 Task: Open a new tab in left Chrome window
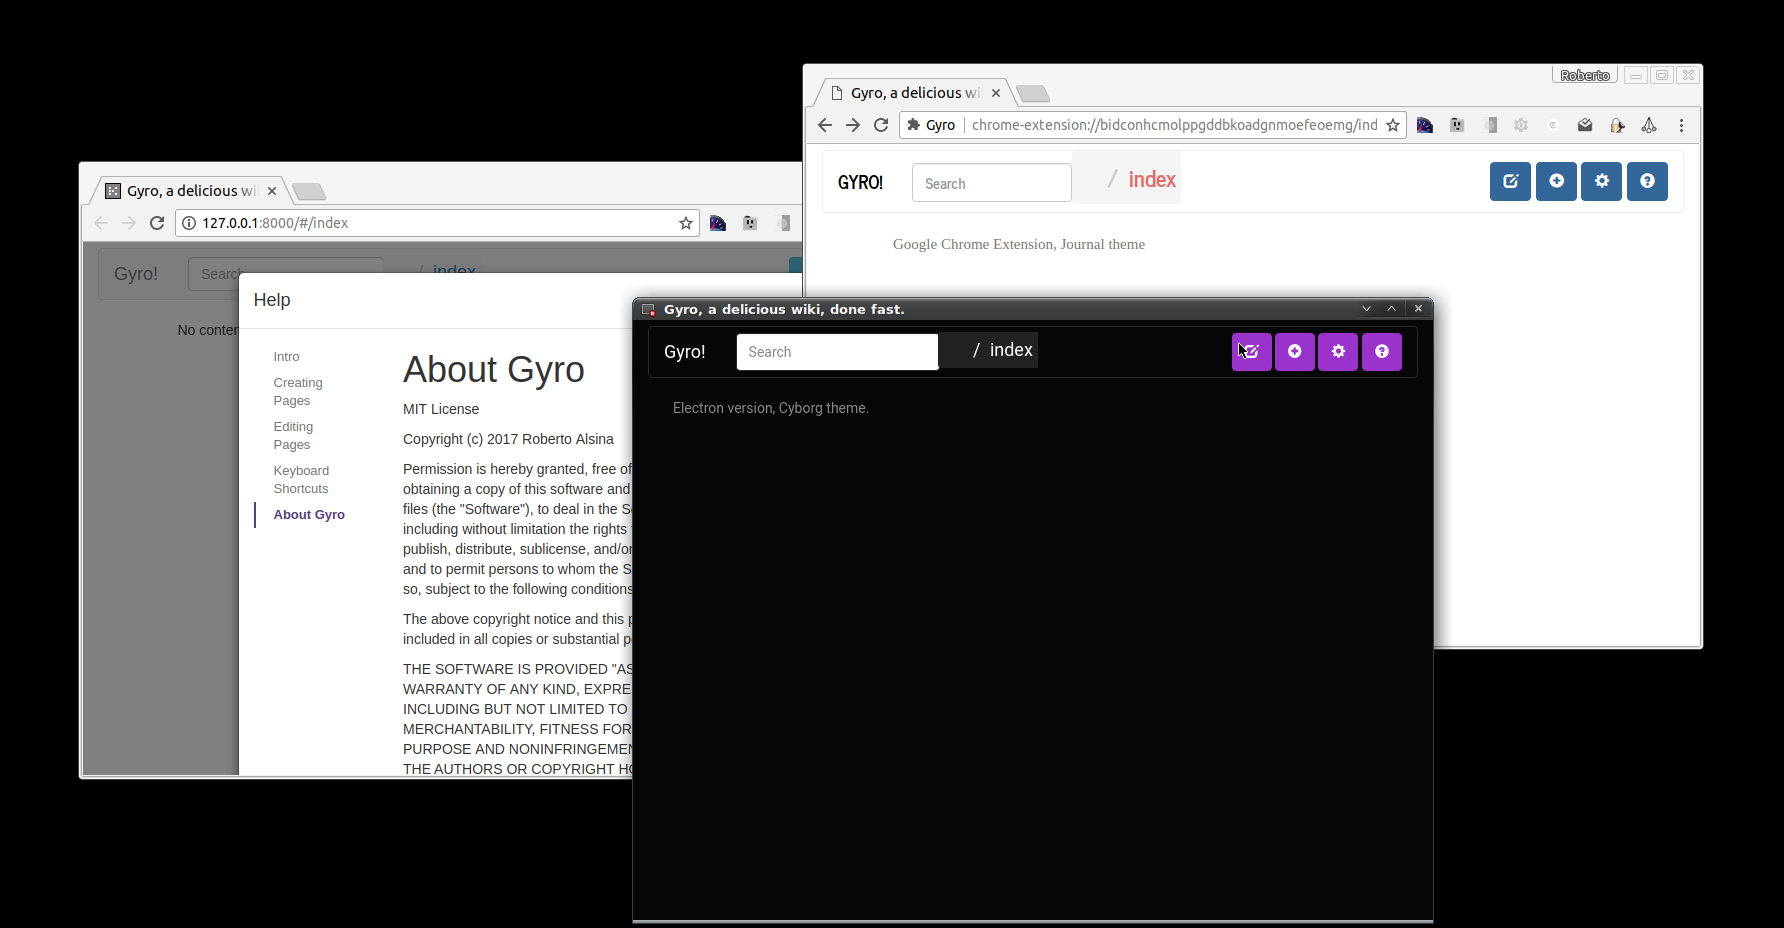(x=309, y=192)
